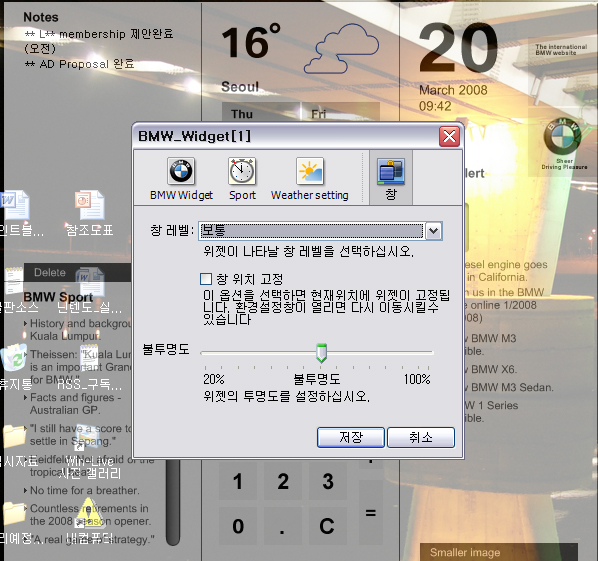The width and height of the screenshot is (598, 561).
Task: Click the BMW roundel icon in dialog toolbar
Action: click(181, 171)
